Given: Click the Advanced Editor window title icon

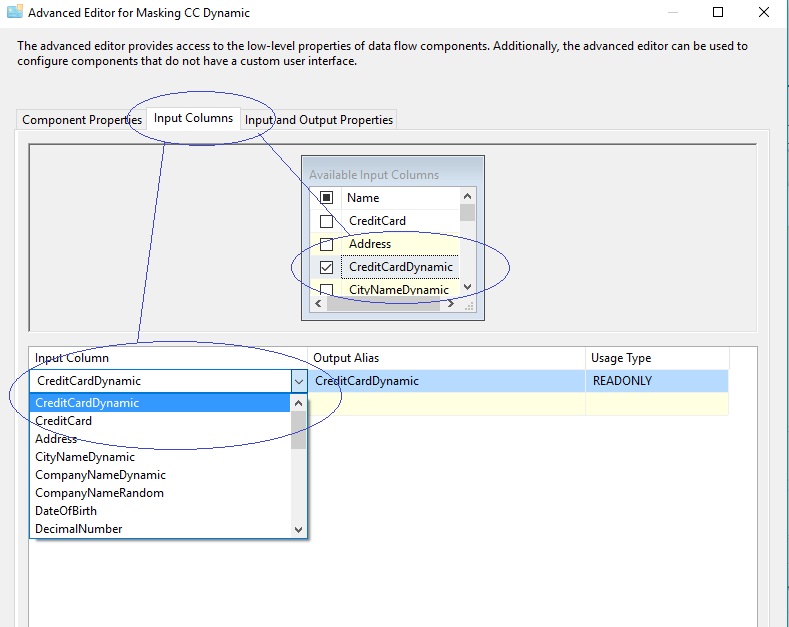Looking at the screenshot, I should (14, 12).
